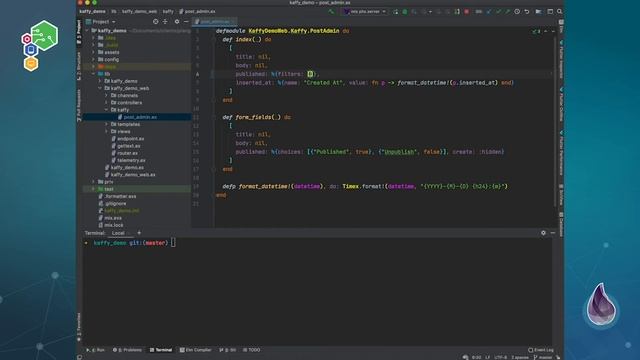Screen dimensions: 640x360
Task: Open endpoint.ex file in tree
Action: pyautogui.click(x=128, y=139)
